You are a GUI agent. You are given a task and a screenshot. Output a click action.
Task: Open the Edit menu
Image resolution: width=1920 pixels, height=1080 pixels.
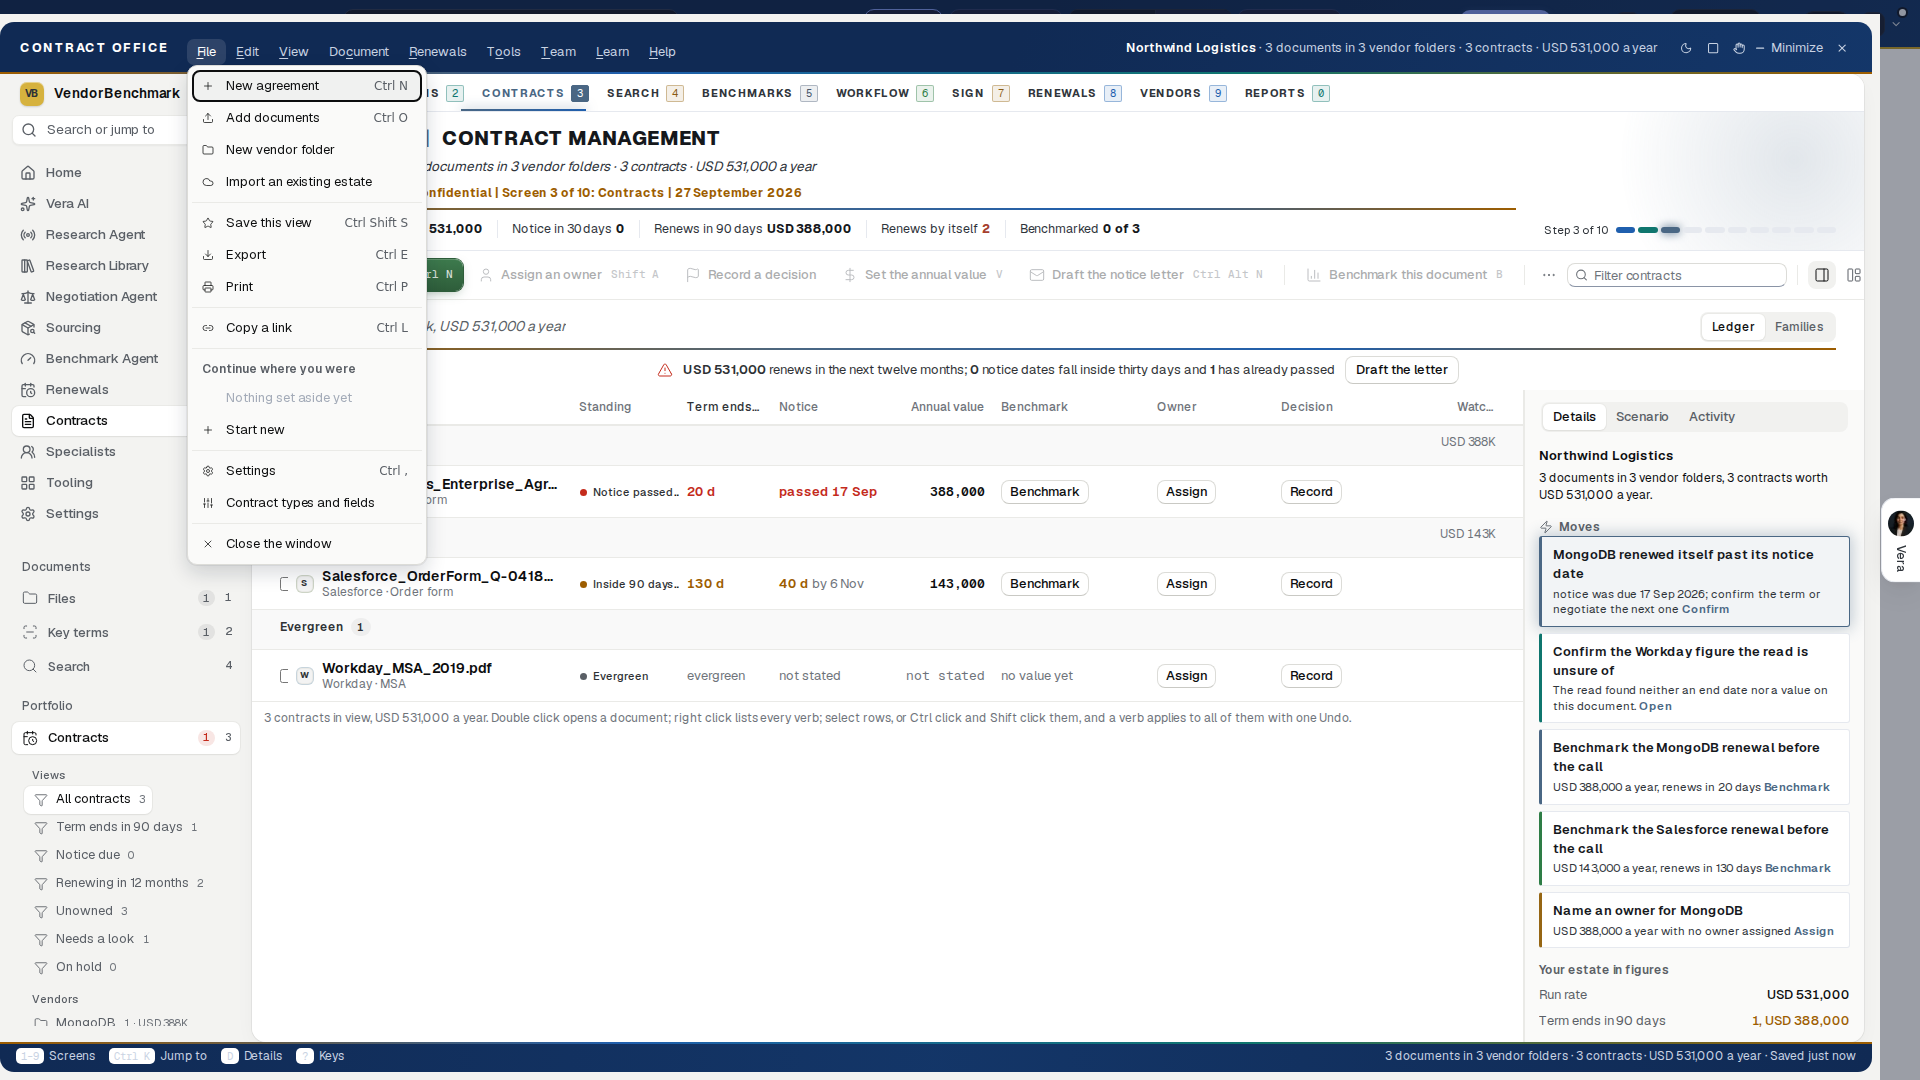tap(247, 52)
